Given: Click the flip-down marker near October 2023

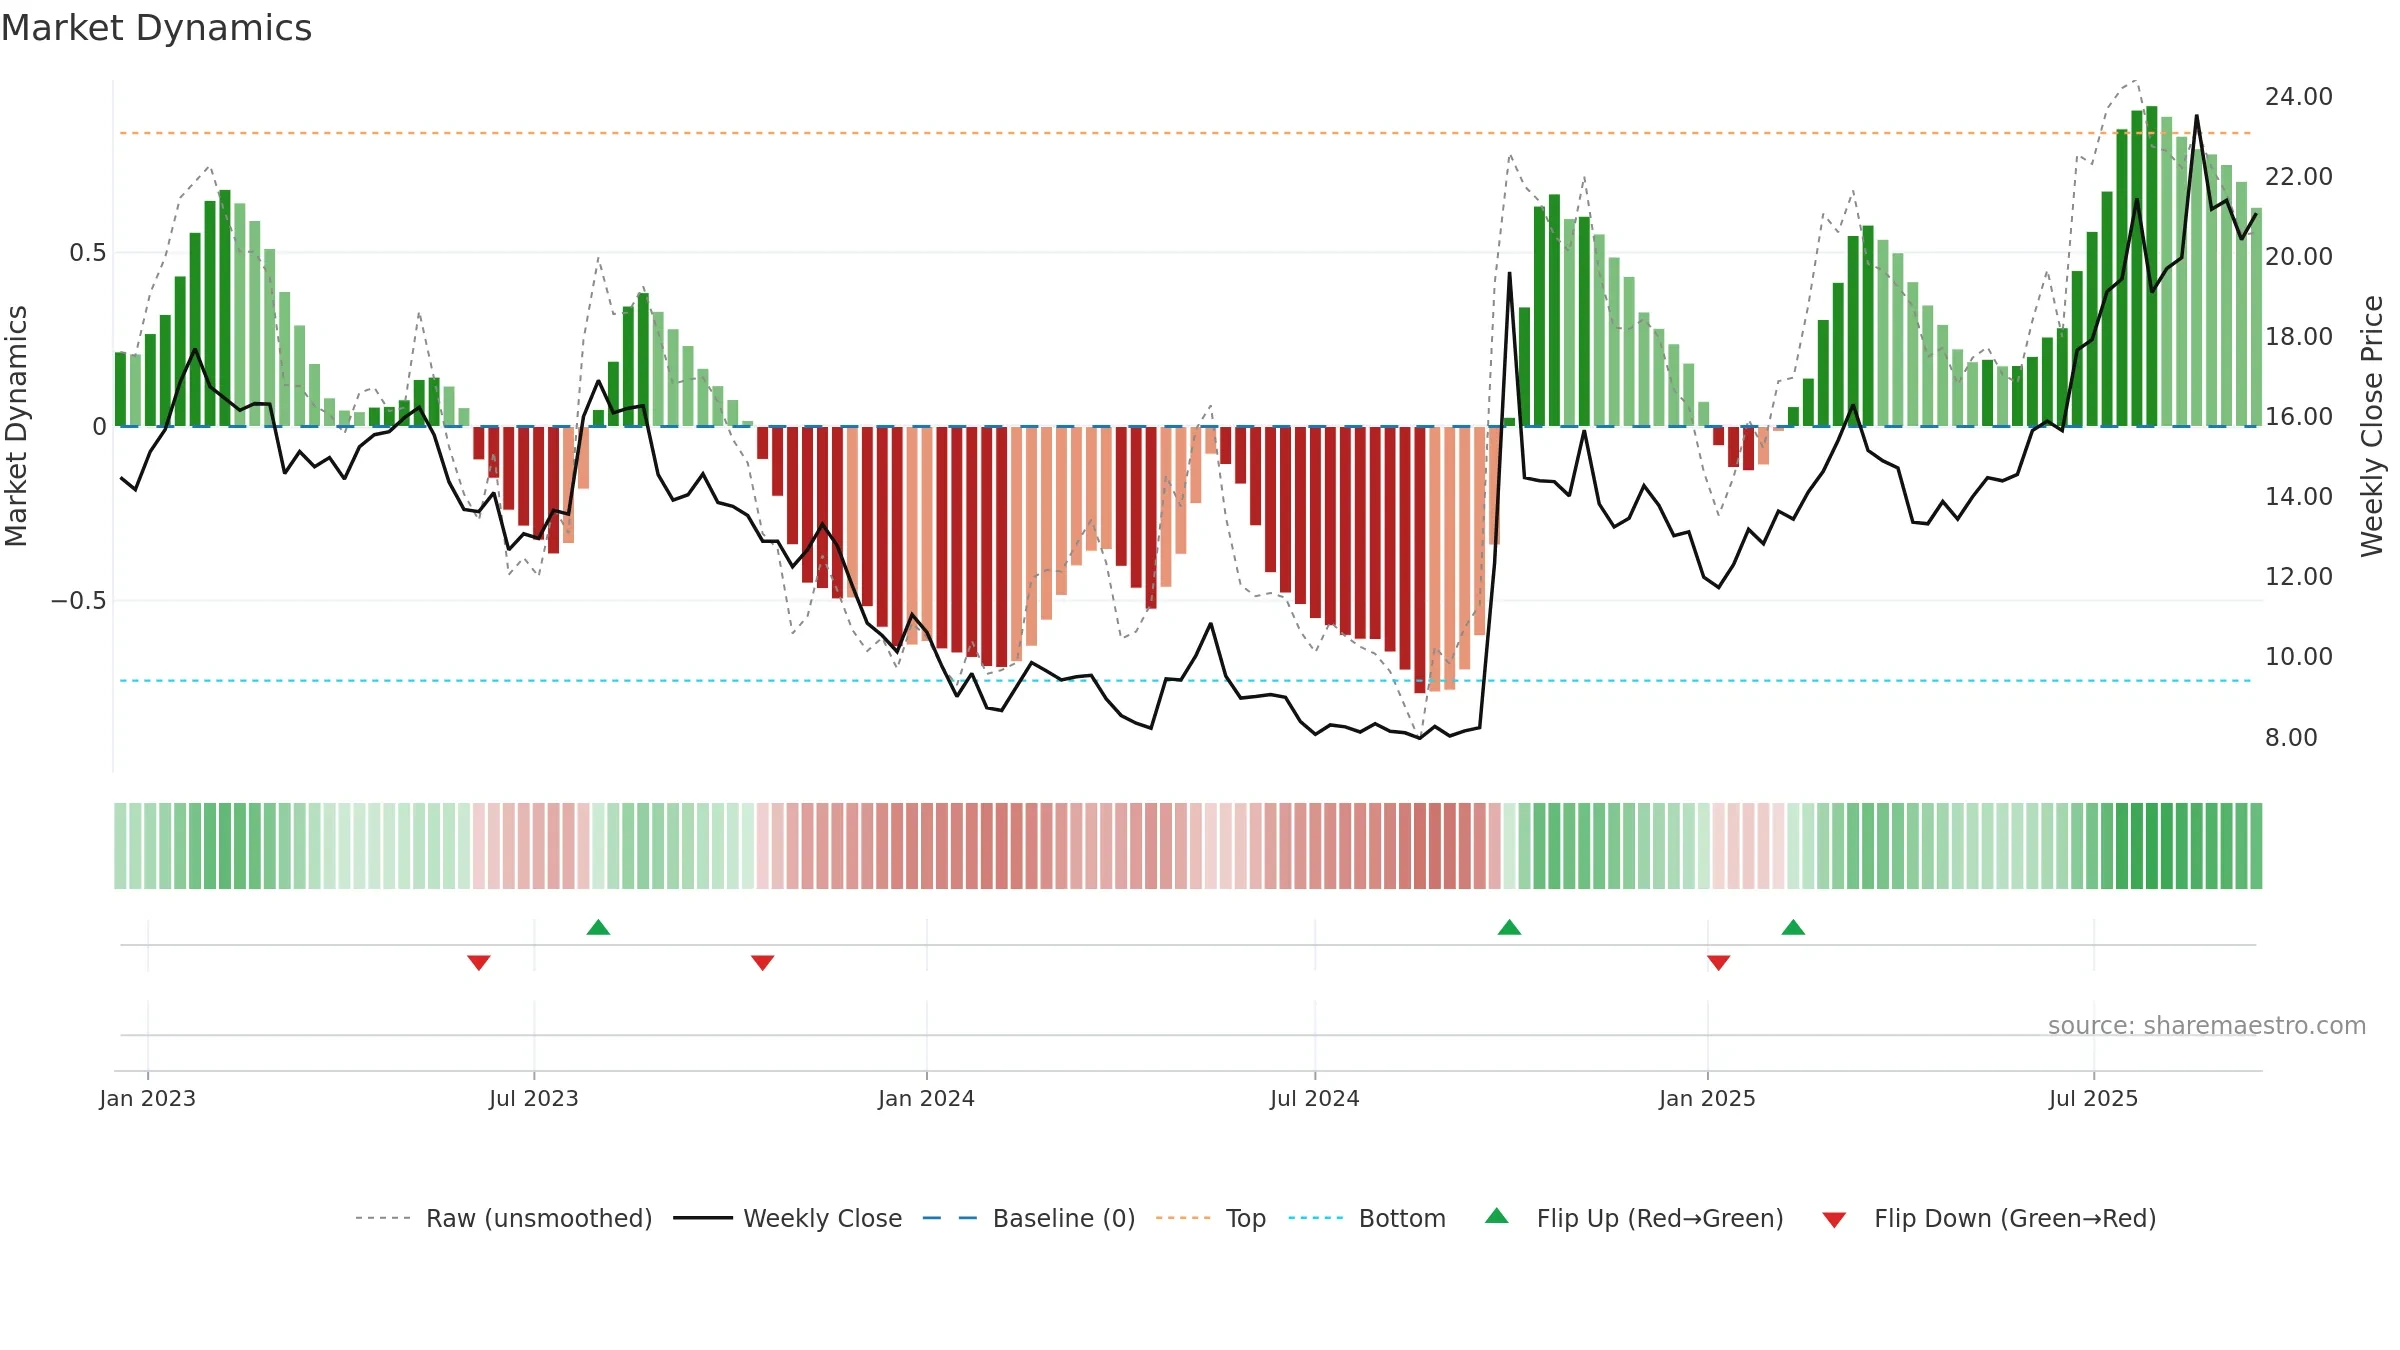Looking at the screenshot, I should pyautogui.click(x=763, y=962).
